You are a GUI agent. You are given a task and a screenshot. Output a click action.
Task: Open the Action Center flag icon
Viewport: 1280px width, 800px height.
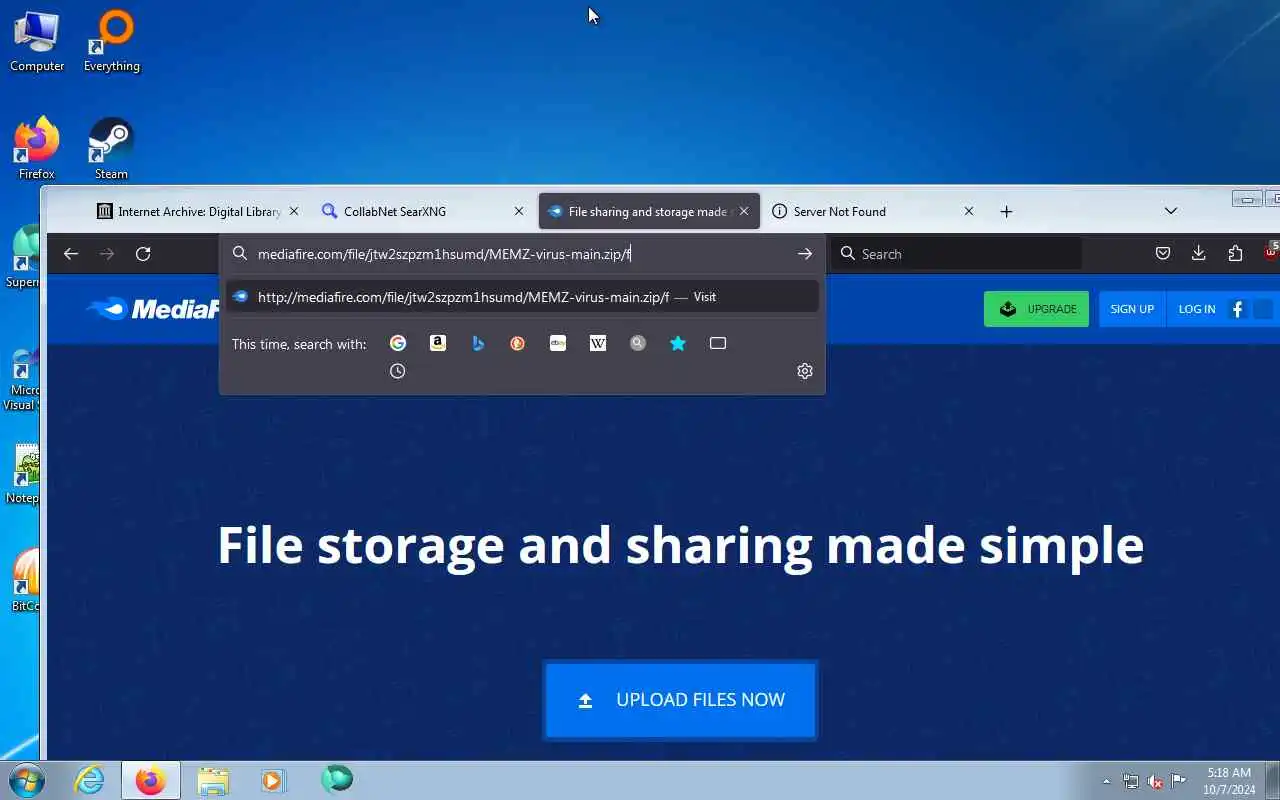point(1179,781)
